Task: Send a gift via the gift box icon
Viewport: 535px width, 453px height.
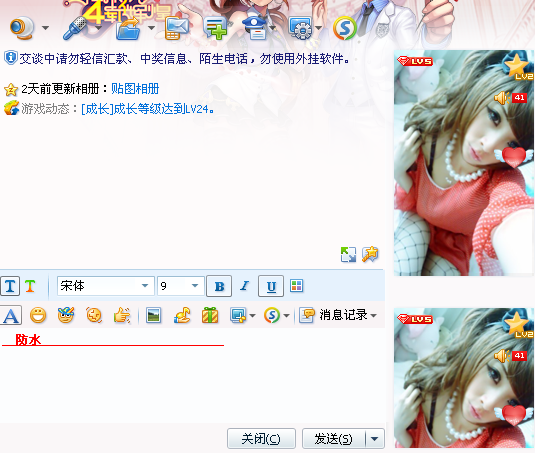Action: [210, 315]
